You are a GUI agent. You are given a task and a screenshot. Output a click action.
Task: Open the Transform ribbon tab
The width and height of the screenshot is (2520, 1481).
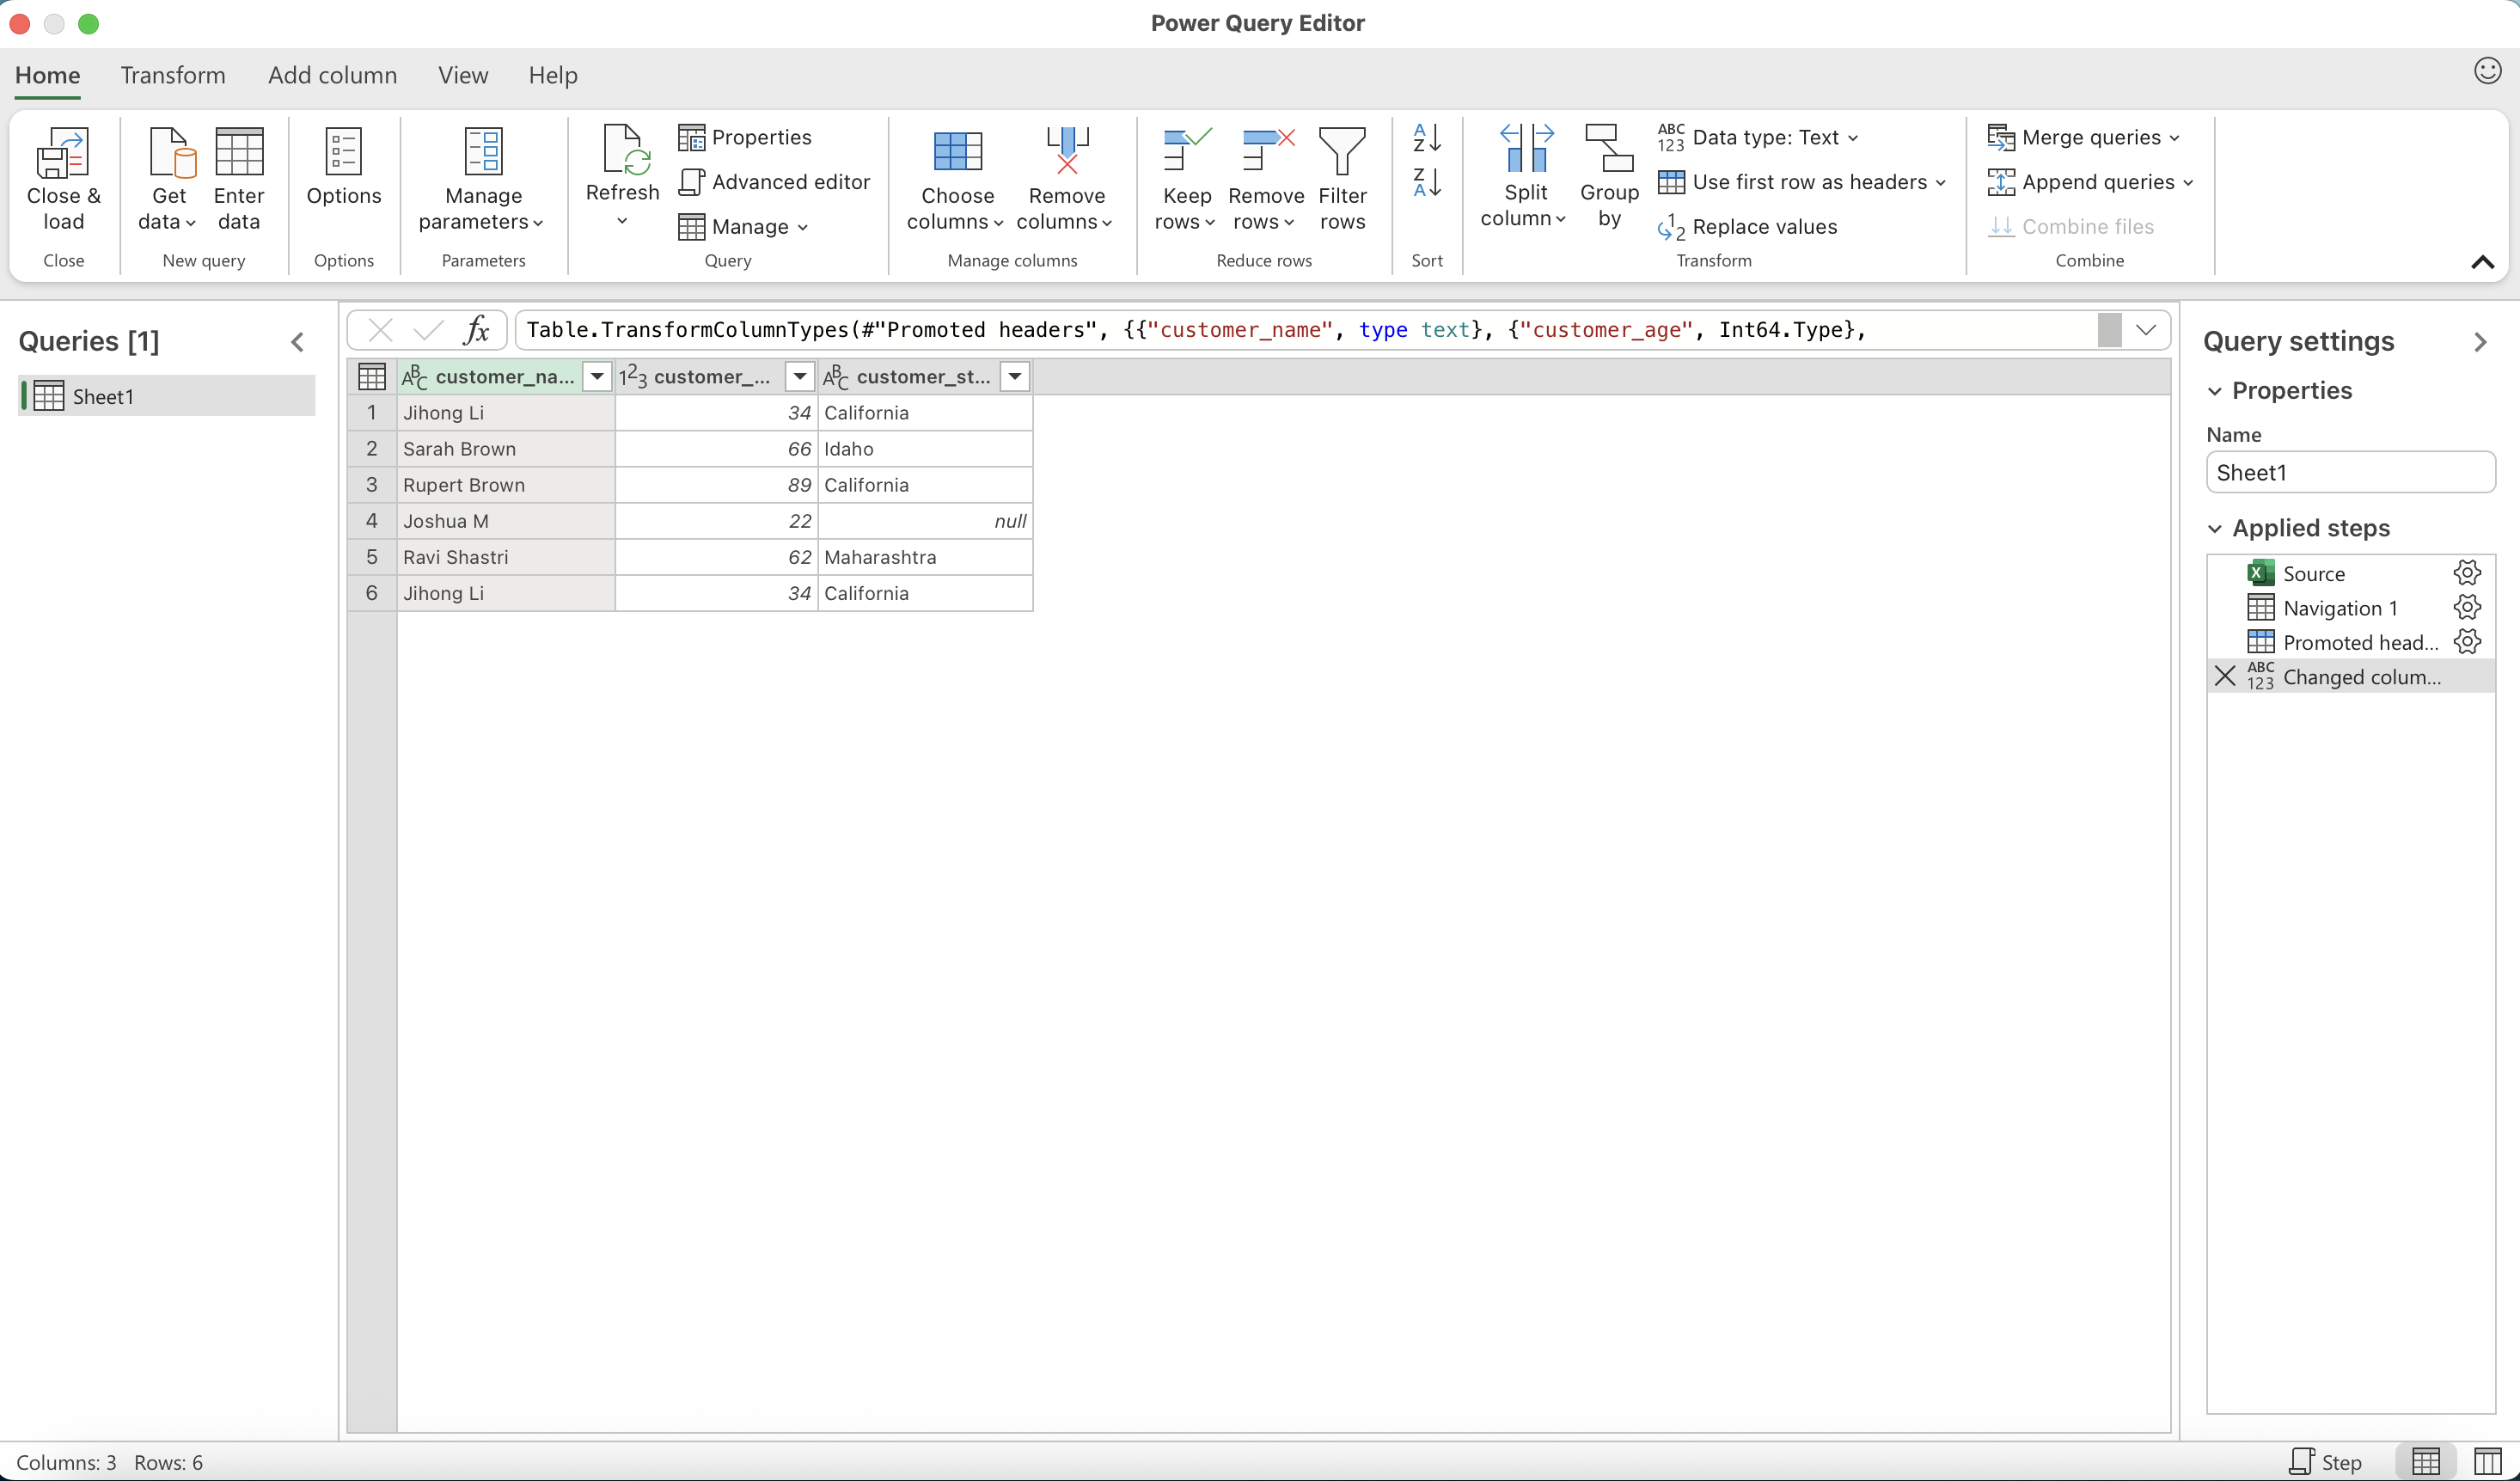(x=173, y=76)
